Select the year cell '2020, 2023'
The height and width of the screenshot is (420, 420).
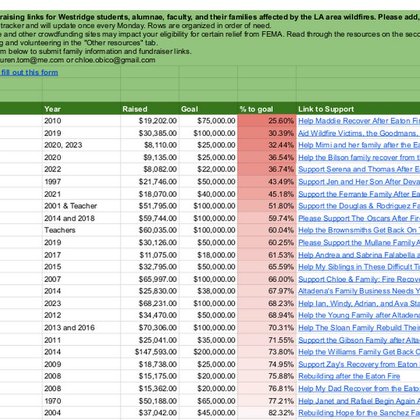81,145
